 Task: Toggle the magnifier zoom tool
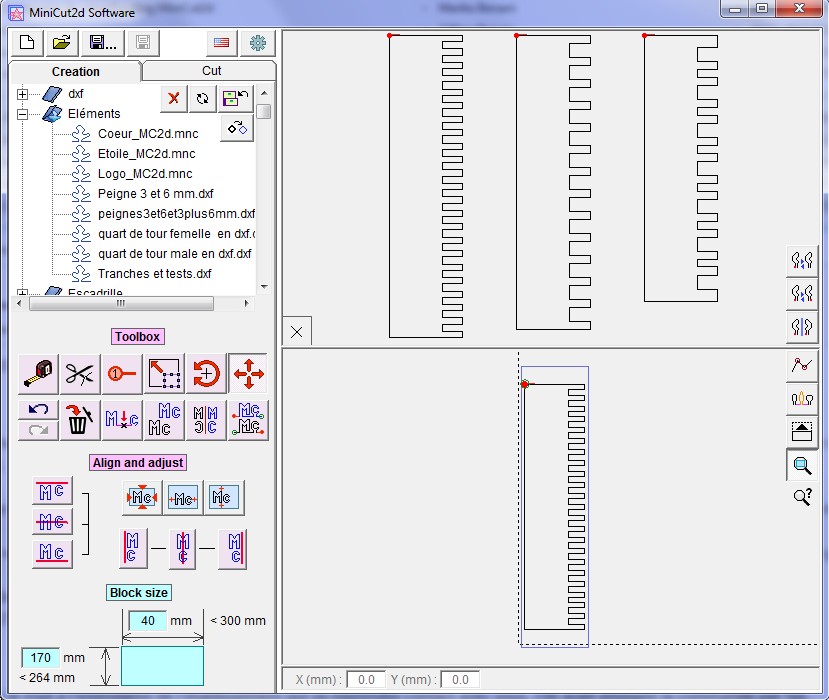click(802, 465)
